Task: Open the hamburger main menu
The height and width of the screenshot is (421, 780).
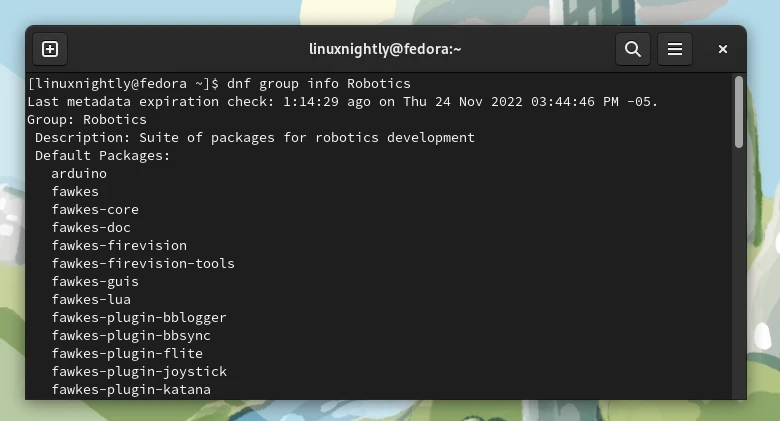Action: coord(675,49)
